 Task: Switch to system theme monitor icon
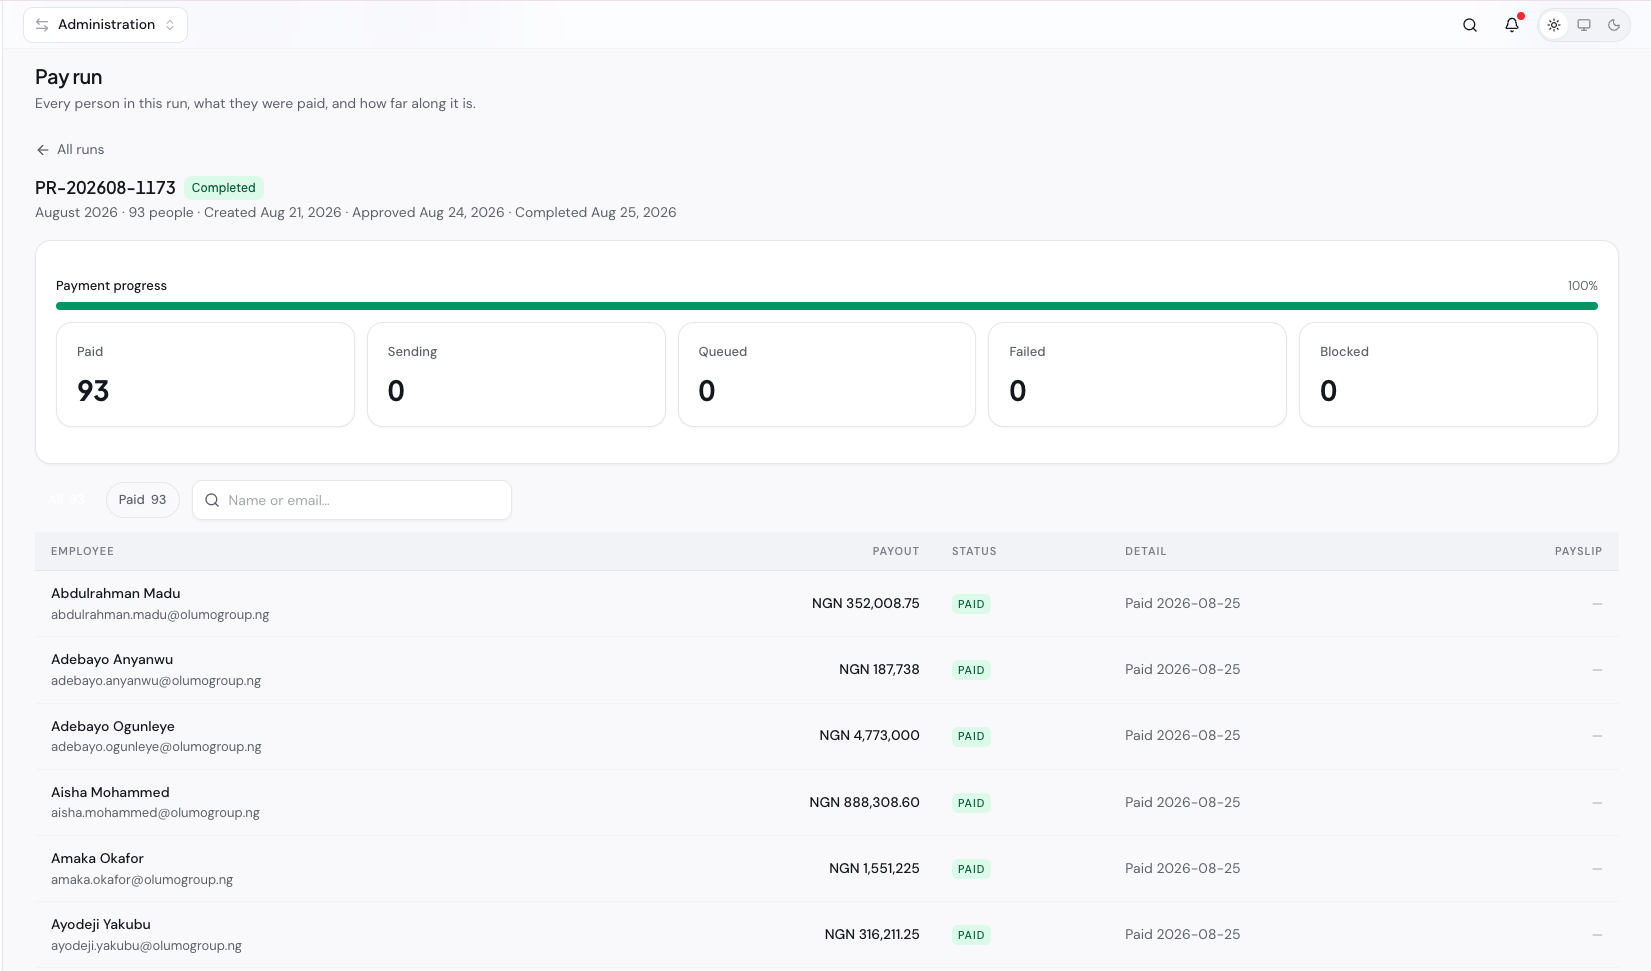tap(1584, 25)
